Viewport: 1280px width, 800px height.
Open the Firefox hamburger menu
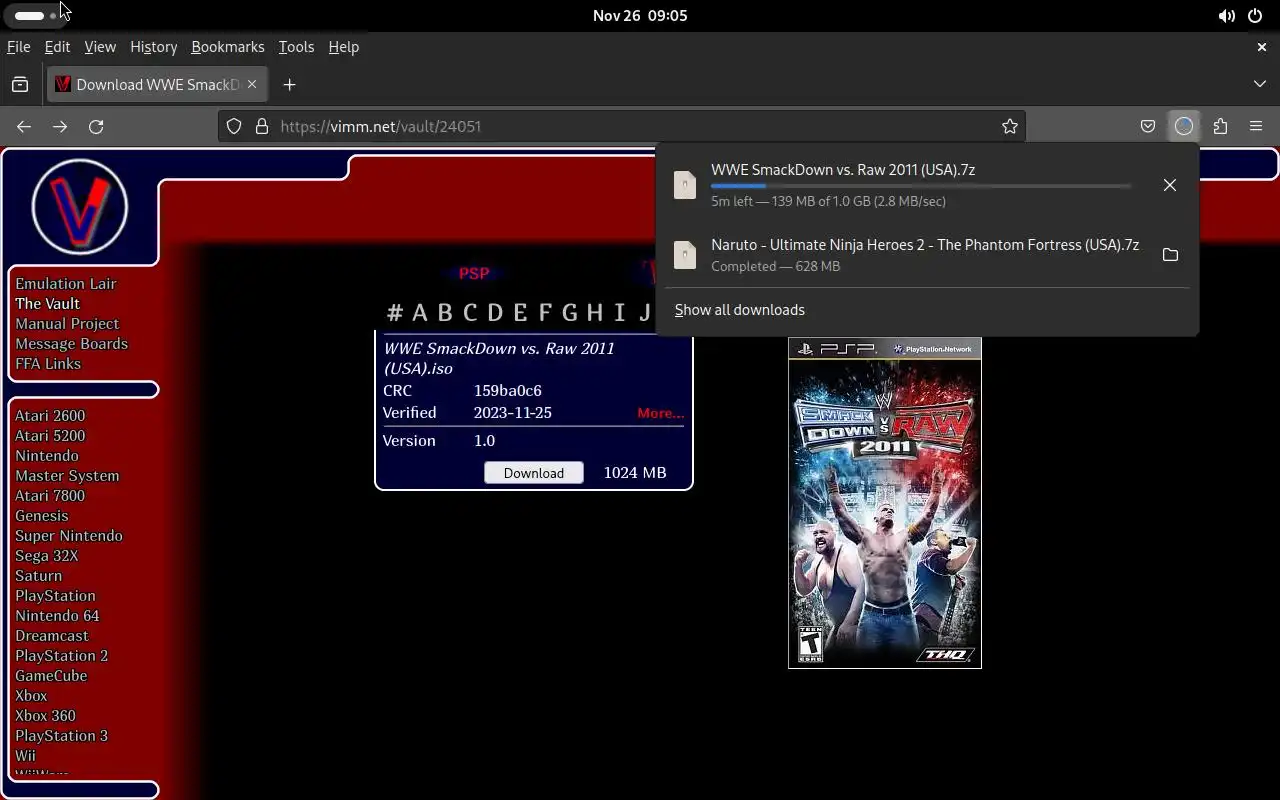[1256, 126]
